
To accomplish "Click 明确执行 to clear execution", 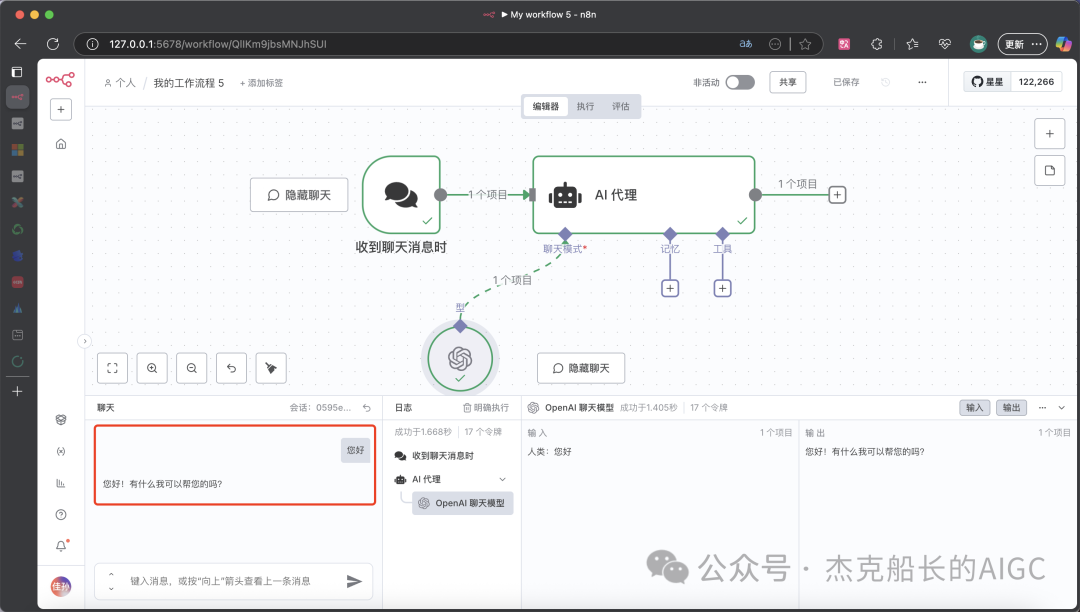I will (x=486, y=408).
